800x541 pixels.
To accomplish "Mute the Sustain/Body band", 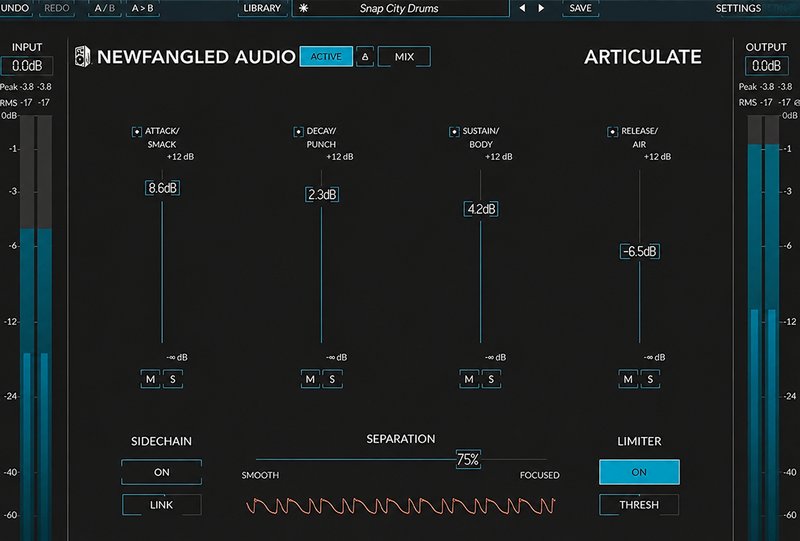I will (x=469, y=379).
